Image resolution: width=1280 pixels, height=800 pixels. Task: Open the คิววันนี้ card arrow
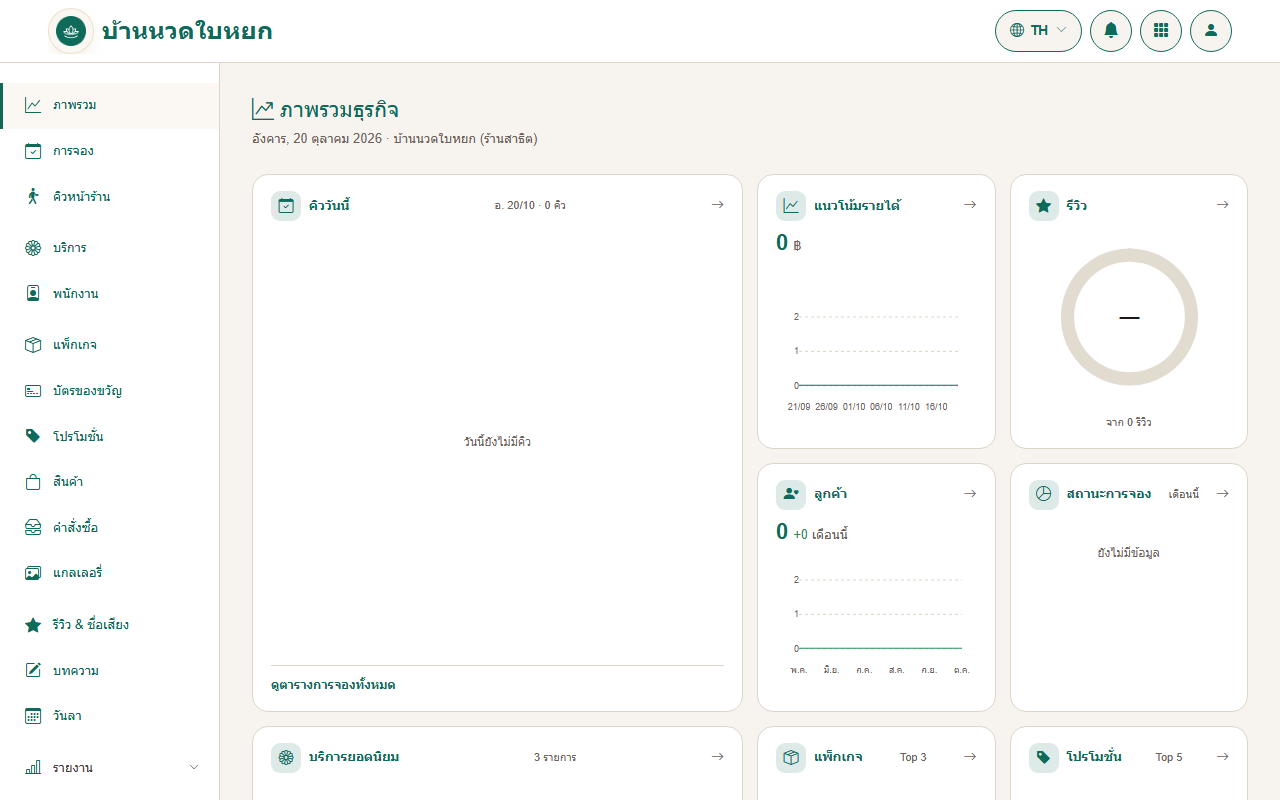tap(717, 205)
